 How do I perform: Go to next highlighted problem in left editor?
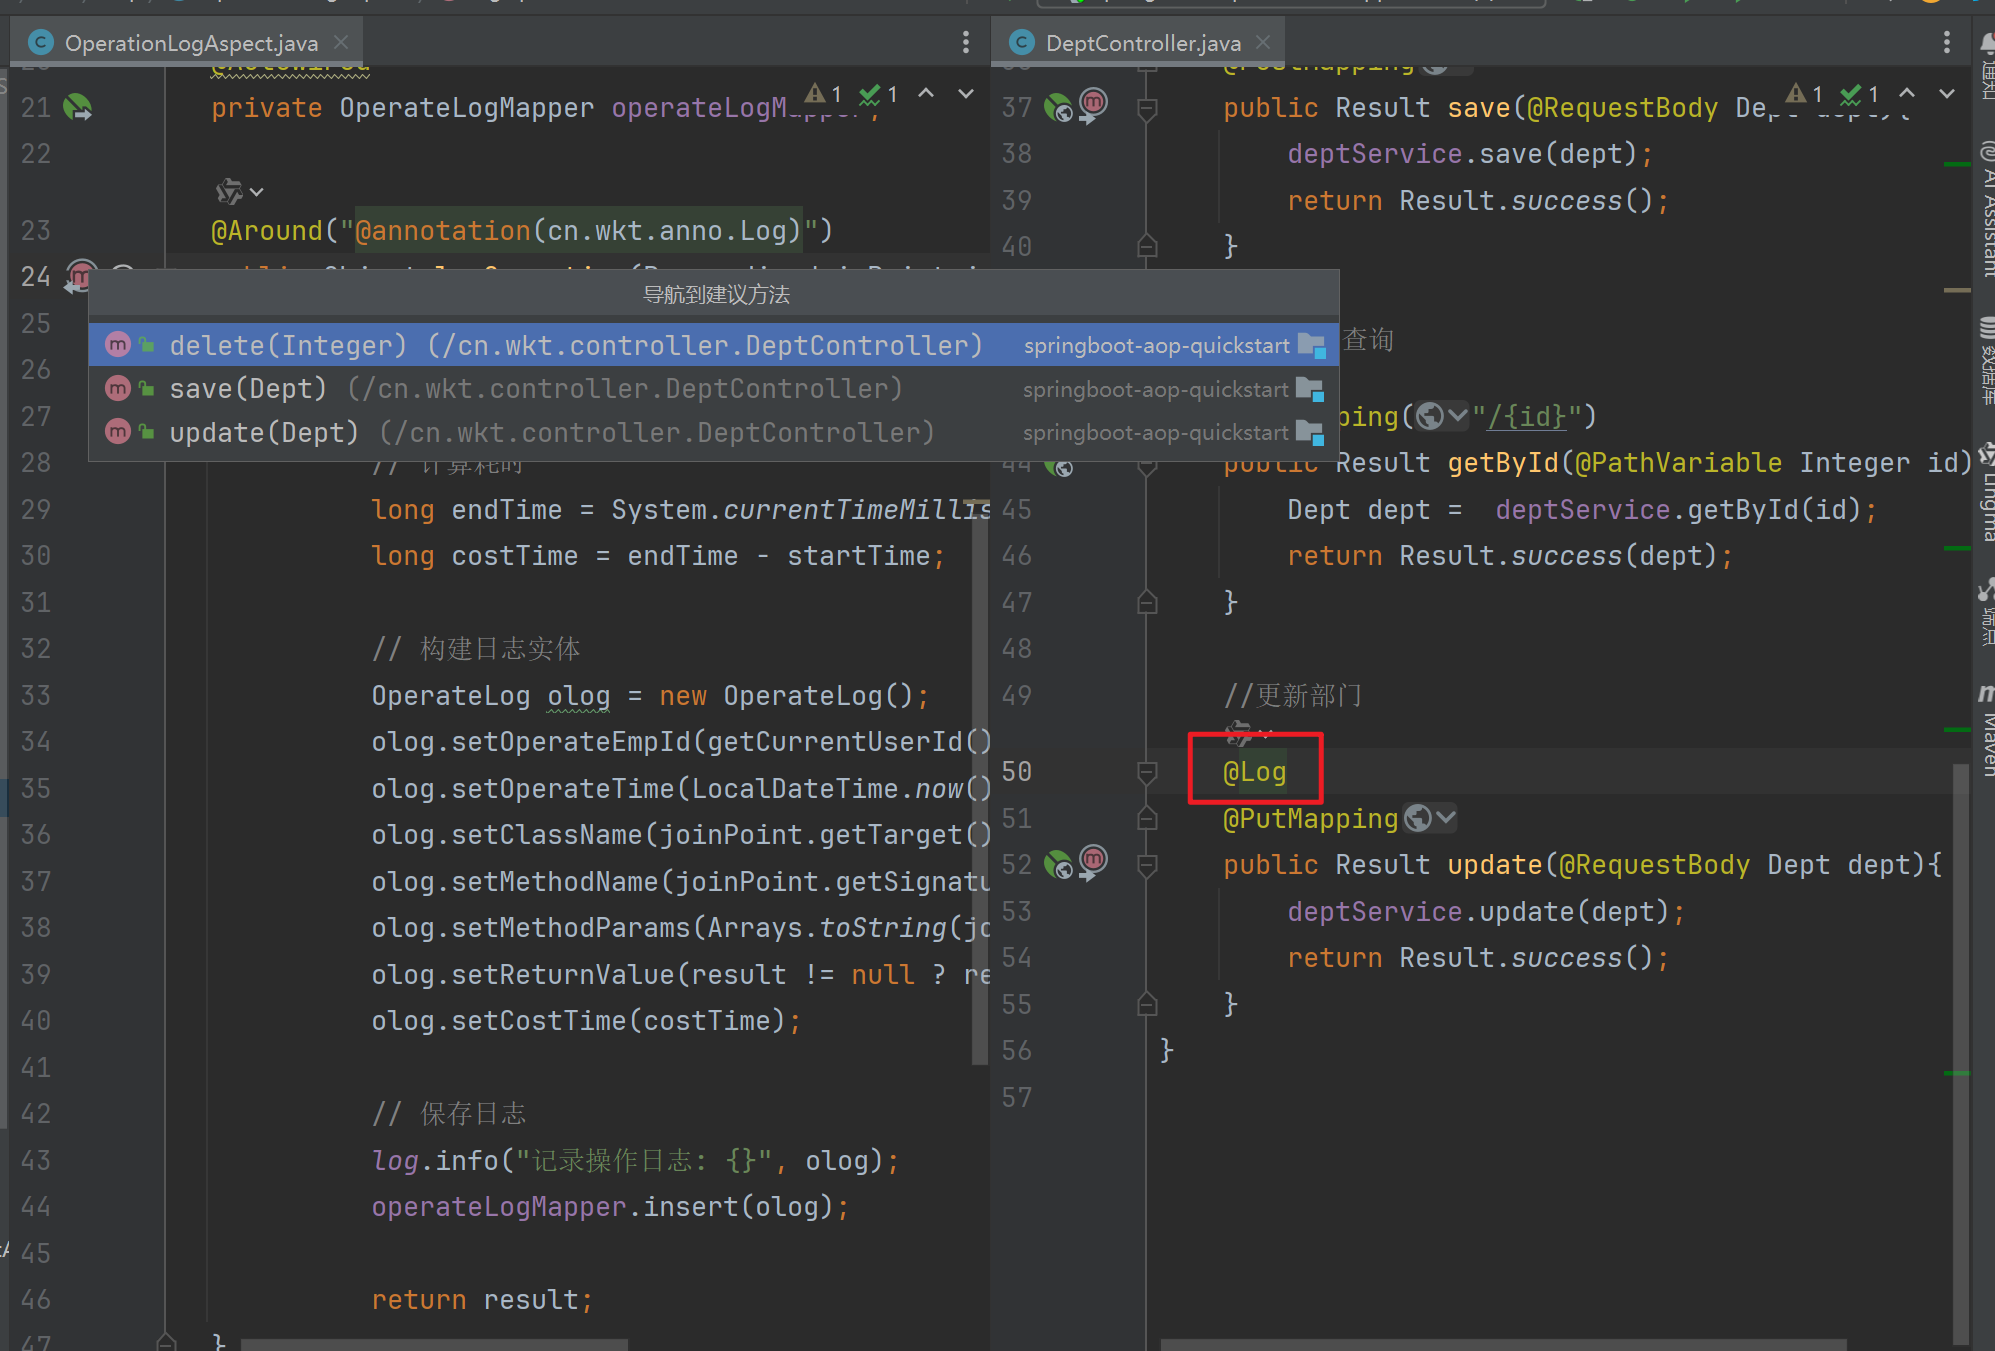coord(965,94)
